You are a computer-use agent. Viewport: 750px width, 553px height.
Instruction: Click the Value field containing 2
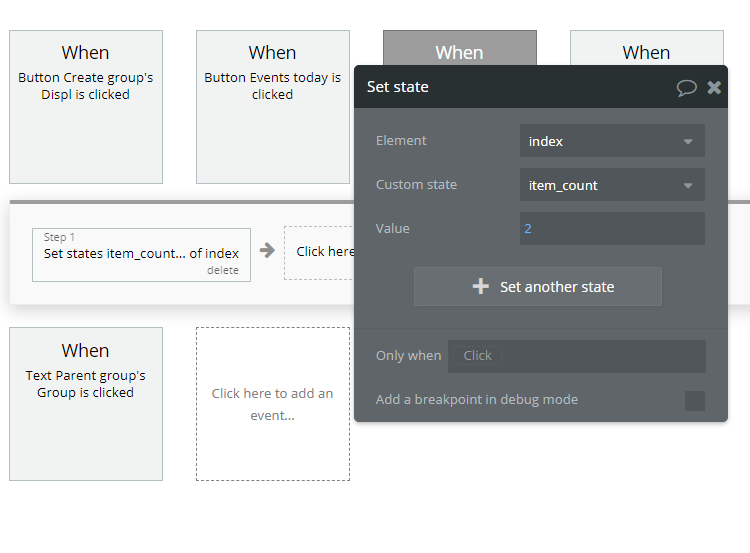tap(611, 229)
